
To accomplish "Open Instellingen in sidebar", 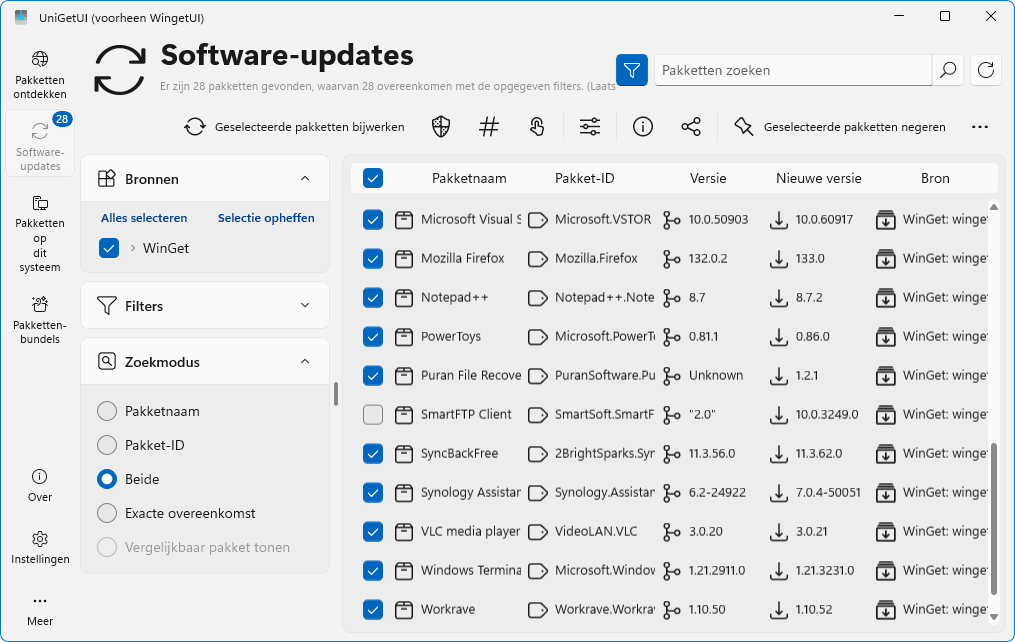I will (x=39, y=548).
